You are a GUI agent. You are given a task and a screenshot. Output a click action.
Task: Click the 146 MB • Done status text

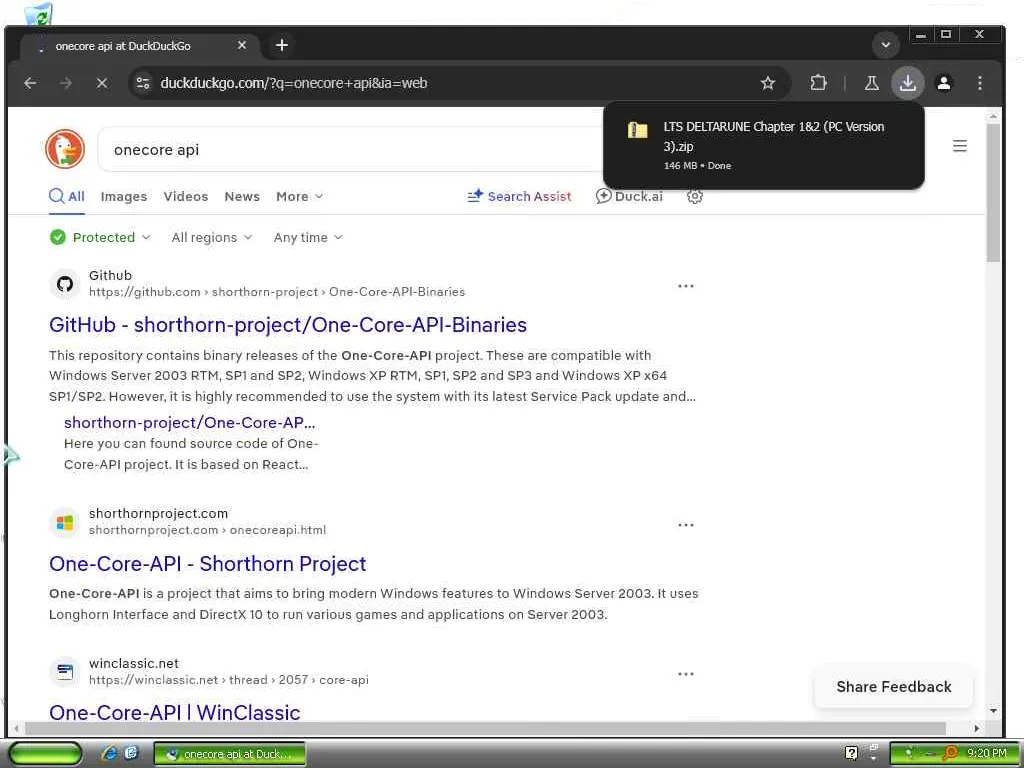[x=697, y=166]
